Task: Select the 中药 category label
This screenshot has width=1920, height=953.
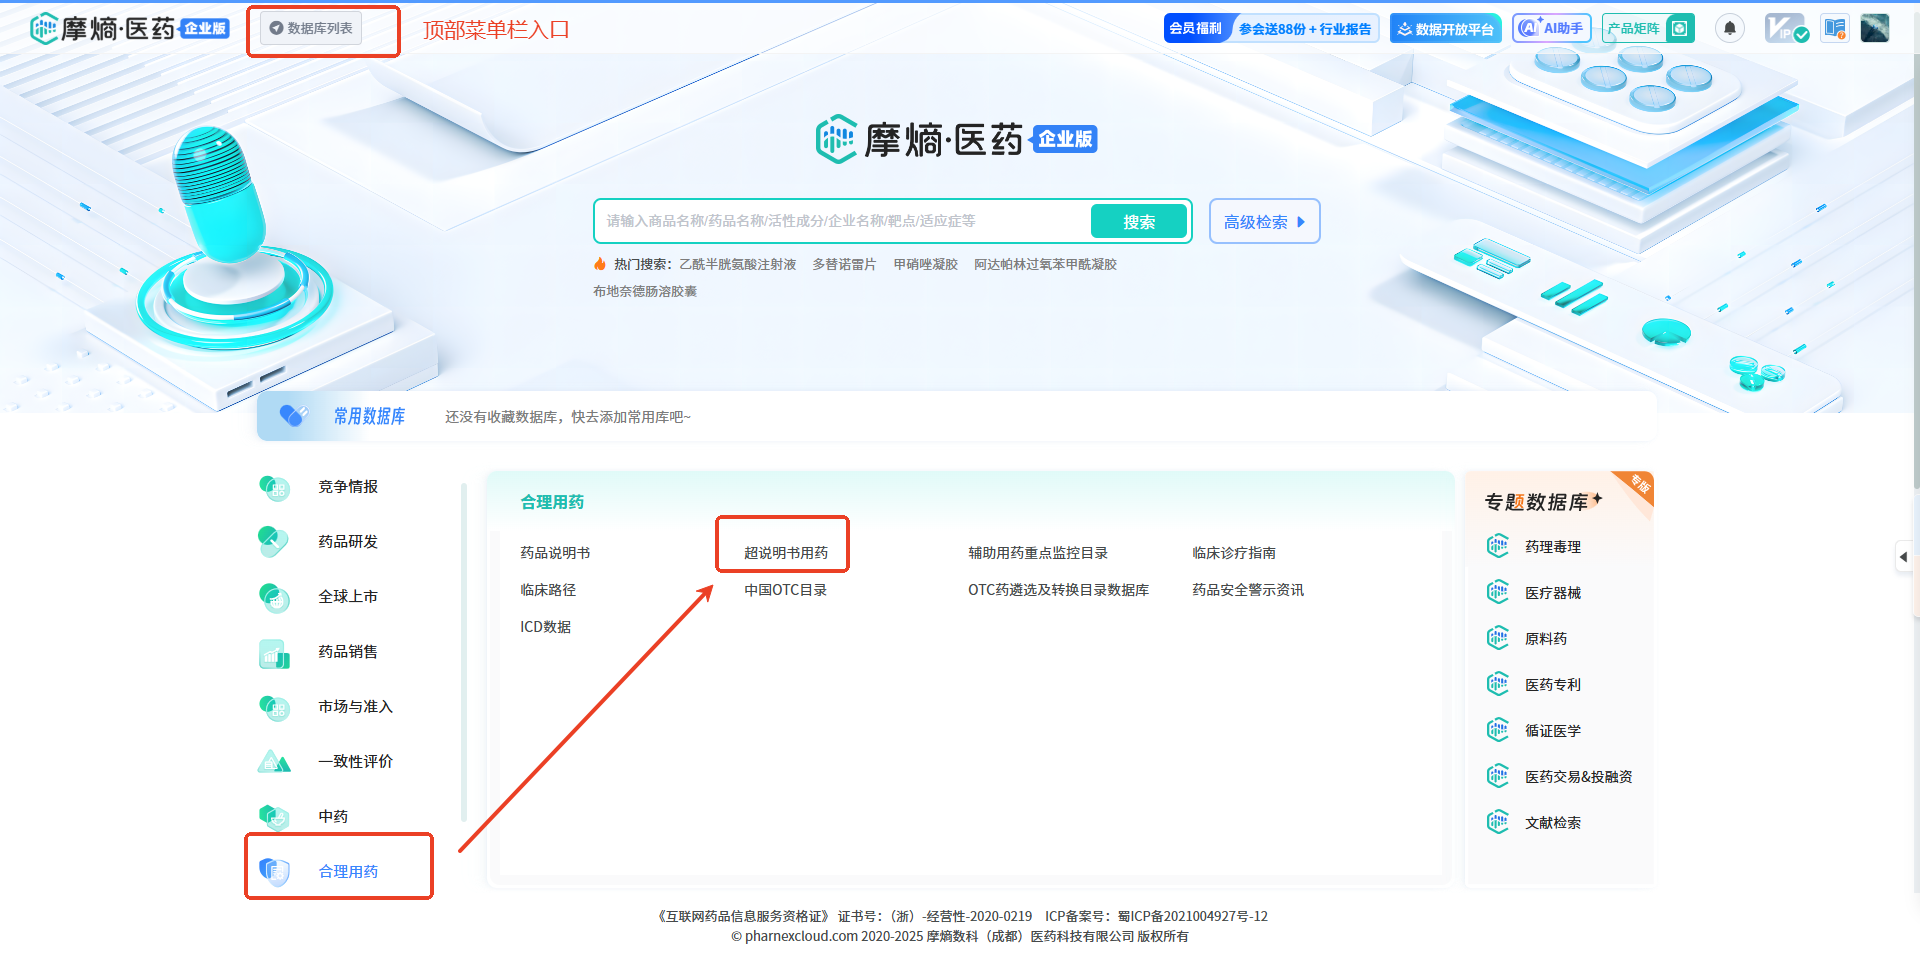Action: [x=333, y=817]
